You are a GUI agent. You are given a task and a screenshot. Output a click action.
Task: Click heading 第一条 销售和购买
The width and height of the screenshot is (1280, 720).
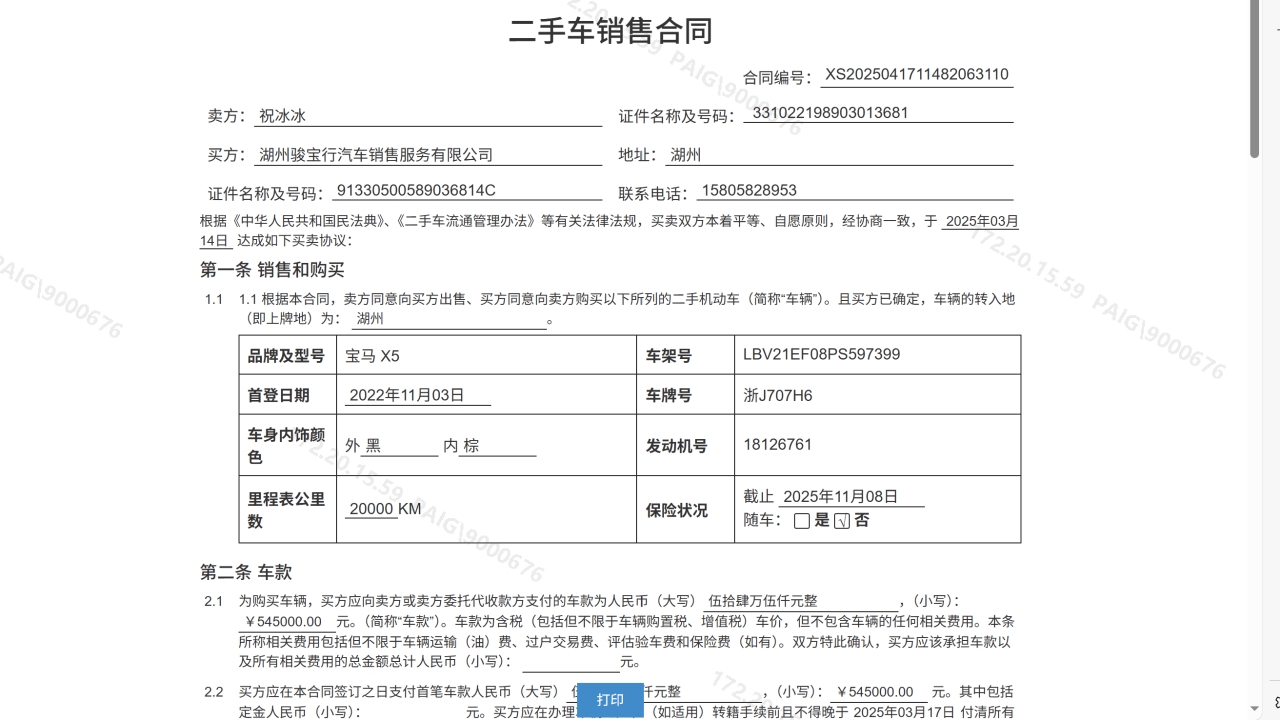coord(273,270)
